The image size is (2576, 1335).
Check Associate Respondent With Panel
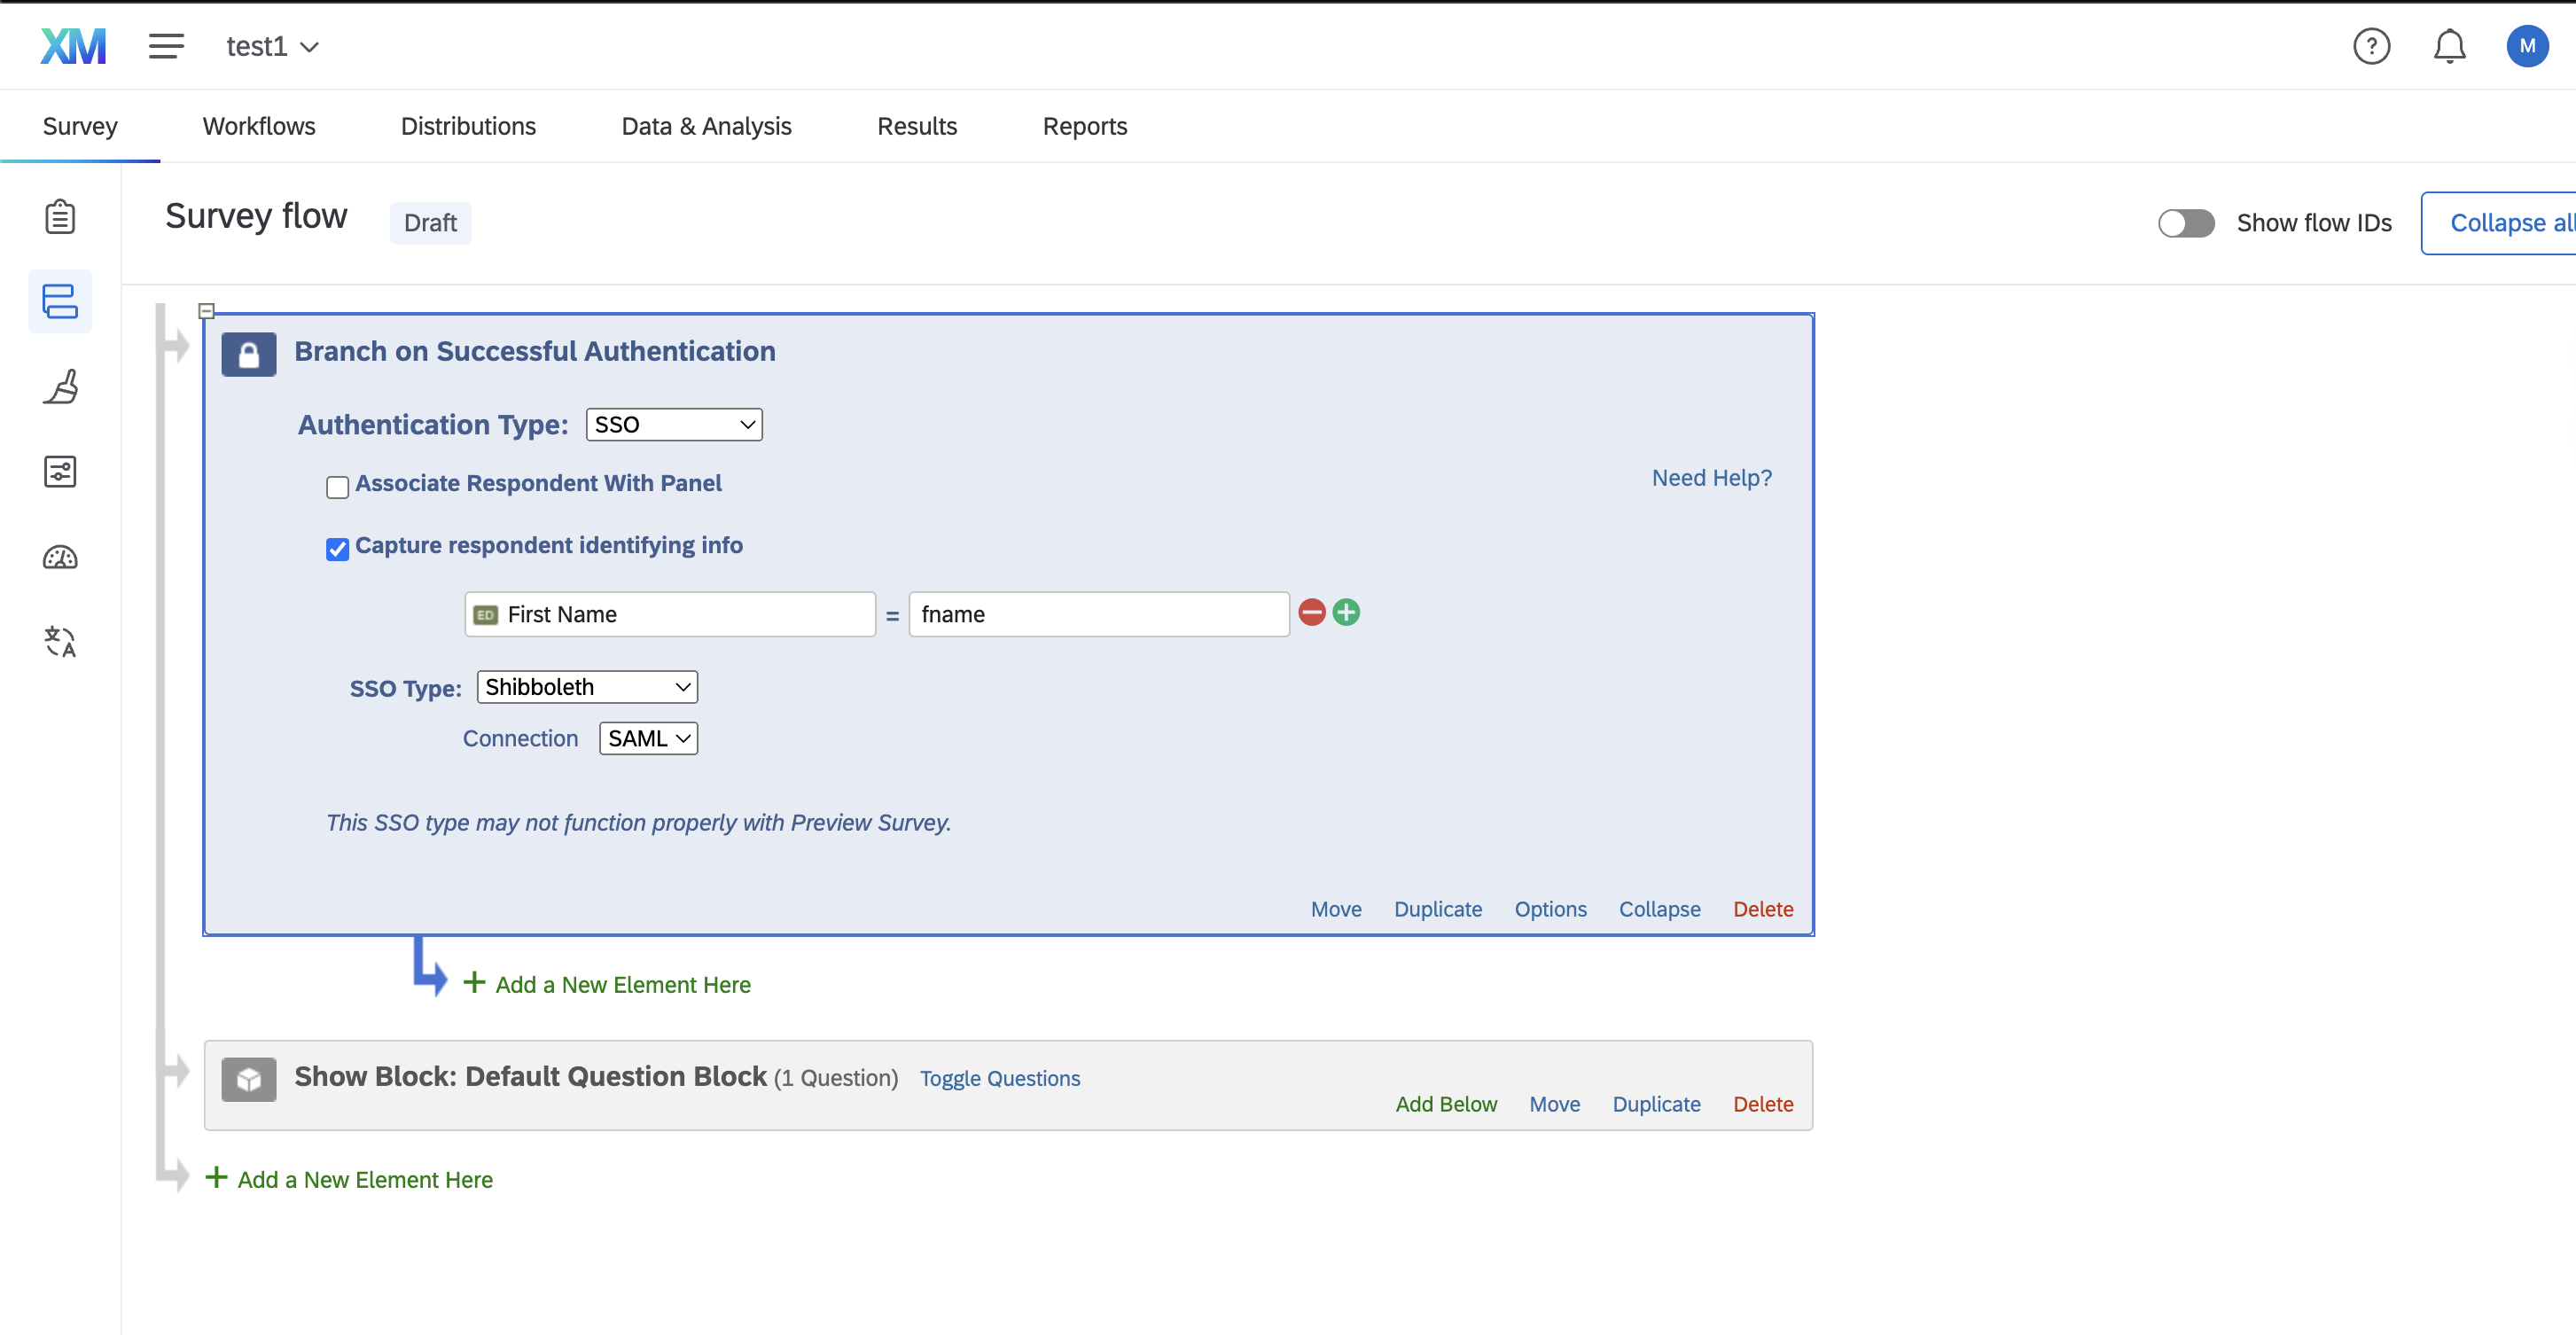pyautogui.click(x=337, y=487)
